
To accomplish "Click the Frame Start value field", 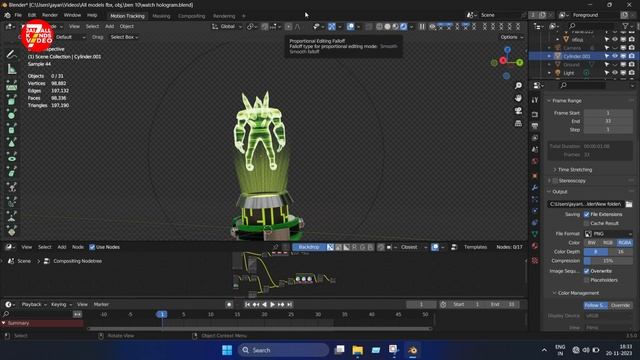I will pyautogui.click(x=608, y=113).
